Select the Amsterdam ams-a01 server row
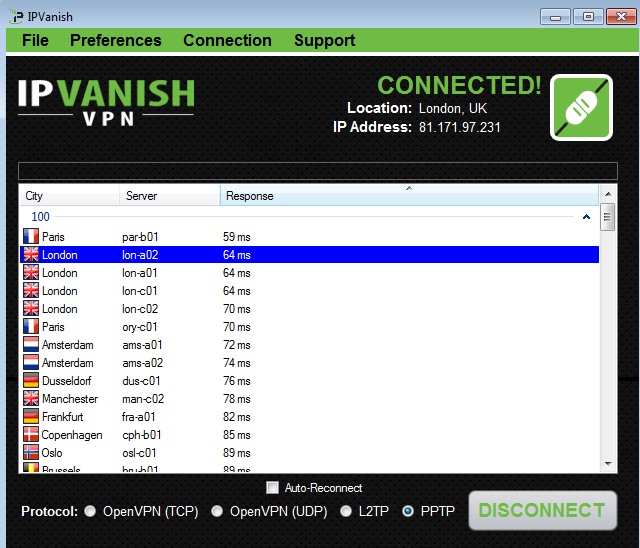The width and height of the screenshot is (640, 548). (309, 344)
